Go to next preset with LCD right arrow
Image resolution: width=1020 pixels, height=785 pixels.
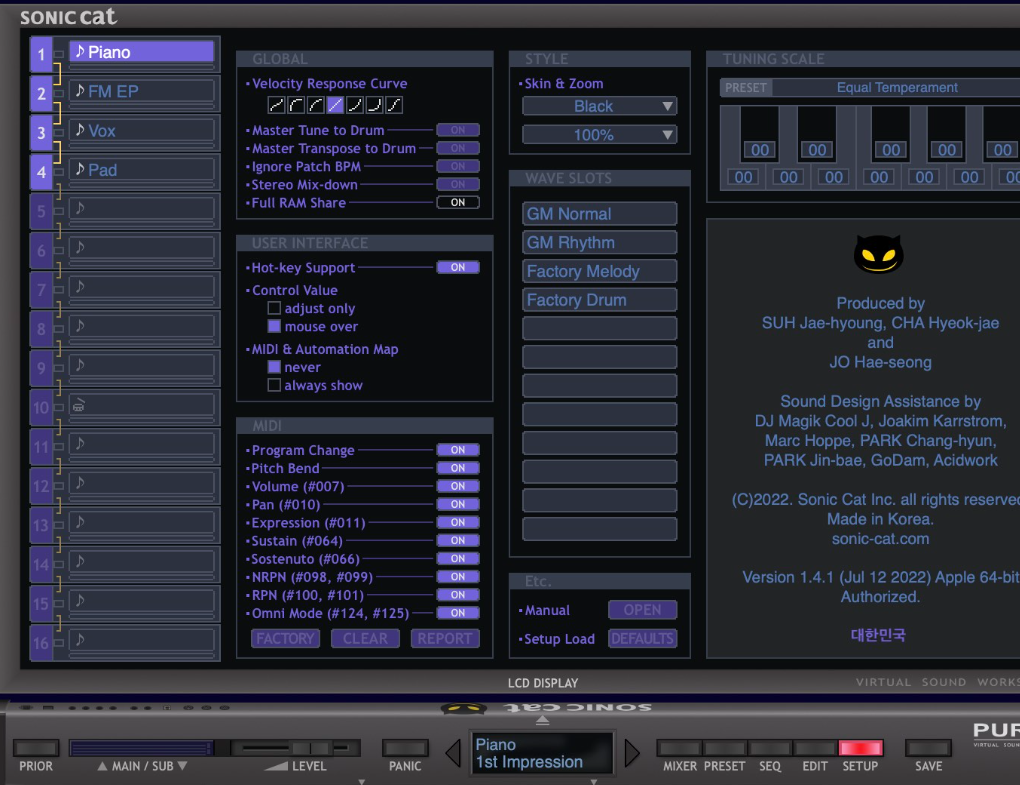click(632, 753)
